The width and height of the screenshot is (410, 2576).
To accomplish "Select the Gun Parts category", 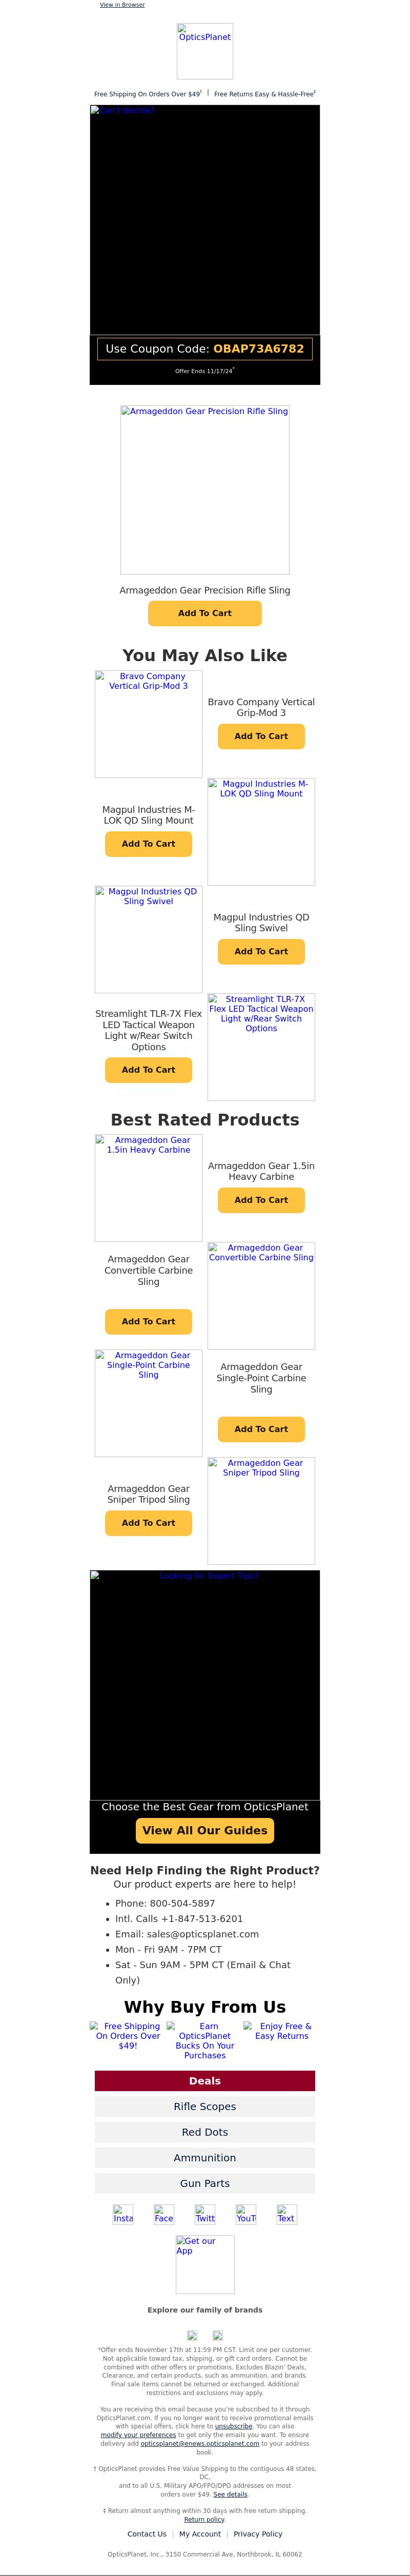I will click(x=205, y=2183).
